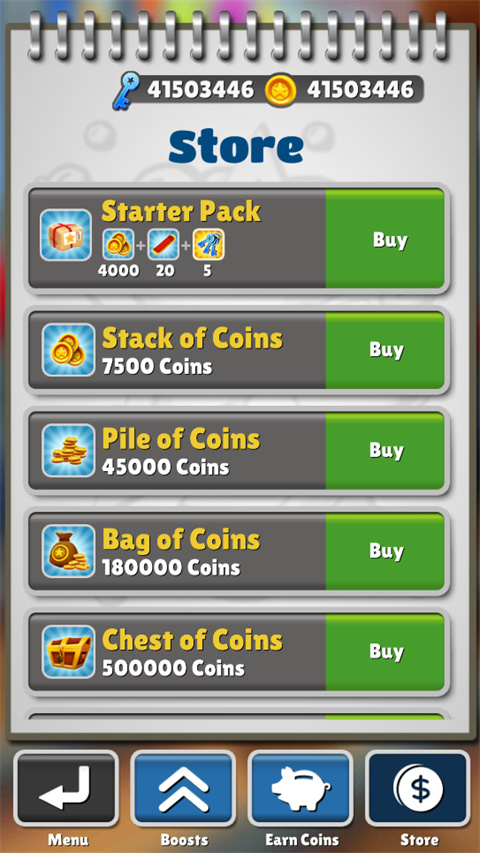Tap the hoverboard icon in Starter Pack

164,245
